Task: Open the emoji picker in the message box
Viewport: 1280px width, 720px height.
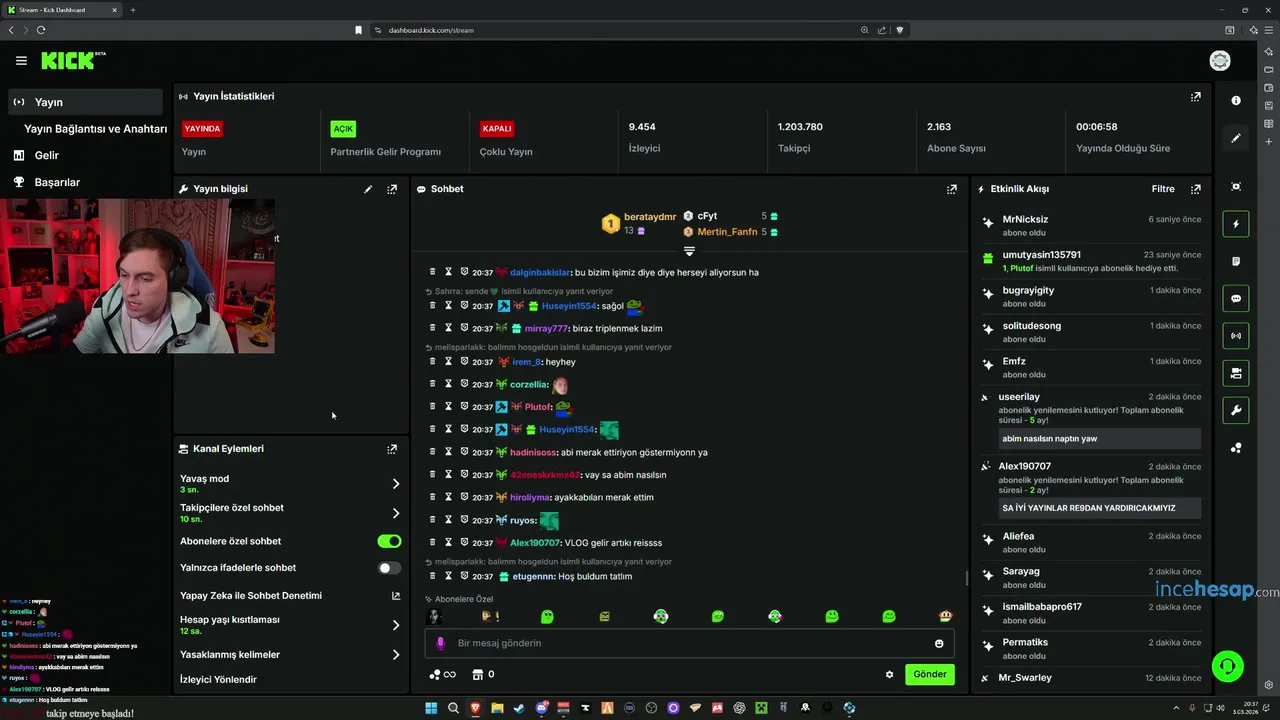Action: [939, 643]
